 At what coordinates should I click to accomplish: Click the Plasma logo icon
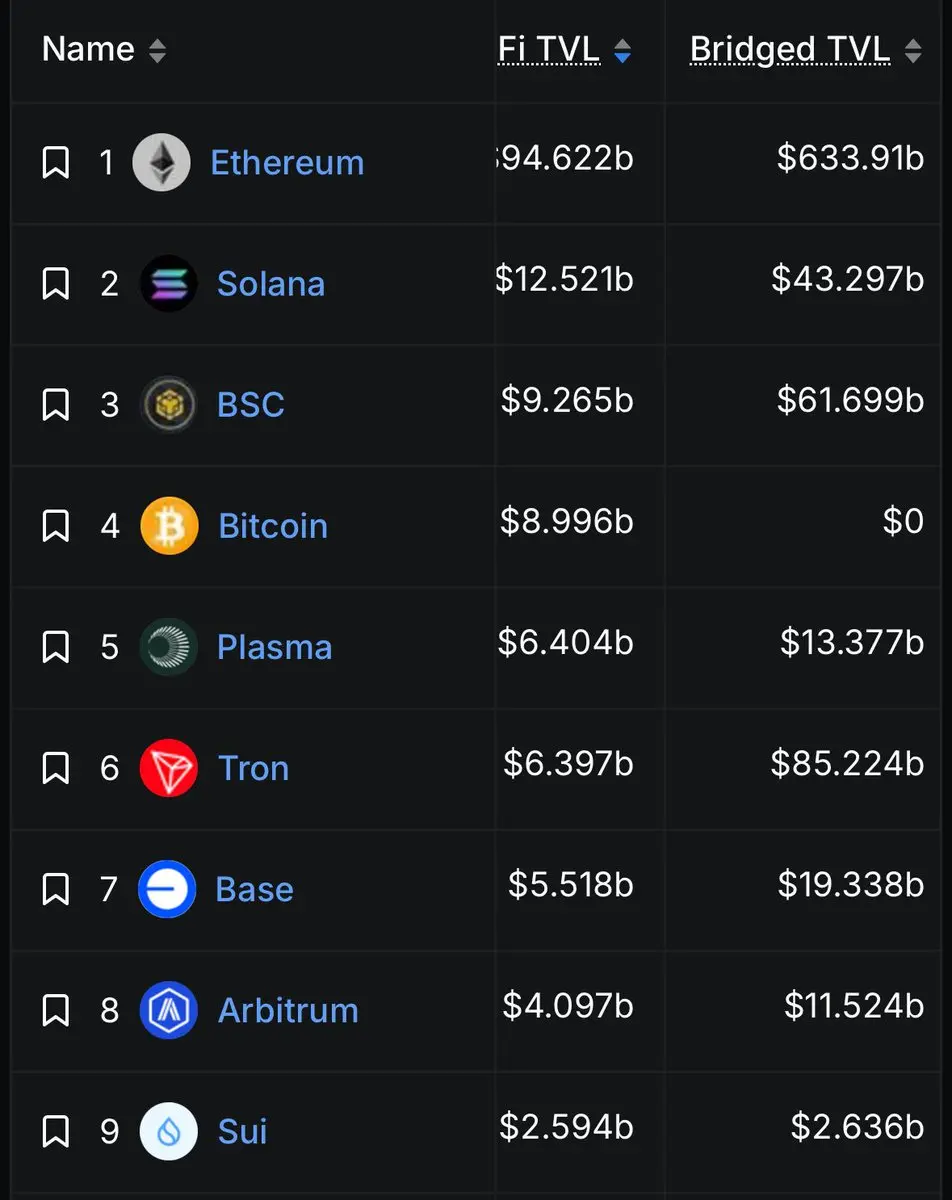[x=168, y=647]
